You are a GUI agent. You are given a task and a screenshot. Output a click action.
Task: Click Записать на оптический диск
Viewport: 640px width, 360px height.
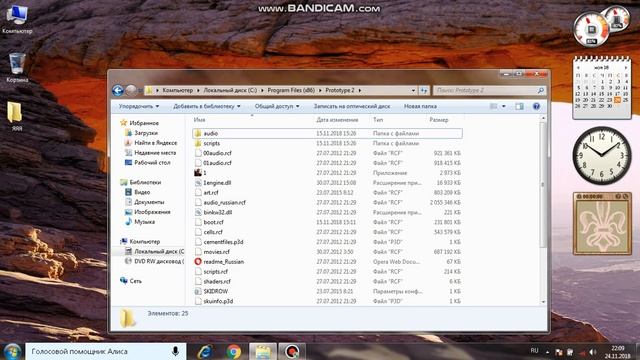352,106
